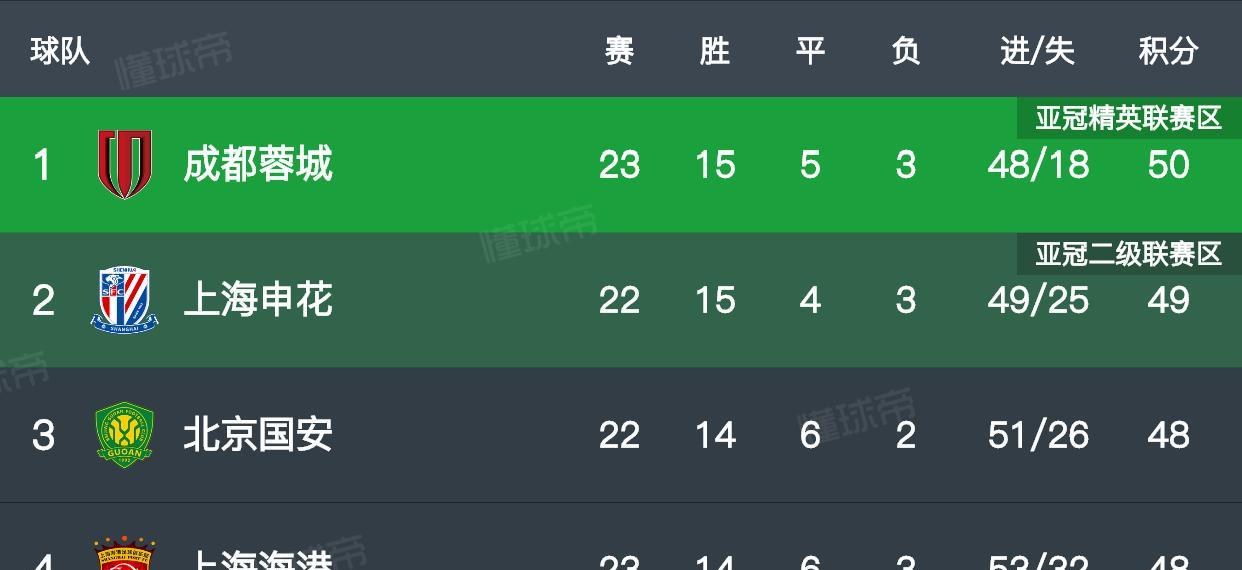The width and height of the screenshot is (1242, 570).
Task: Open 上海申花 team name
Action: point(258,300)
